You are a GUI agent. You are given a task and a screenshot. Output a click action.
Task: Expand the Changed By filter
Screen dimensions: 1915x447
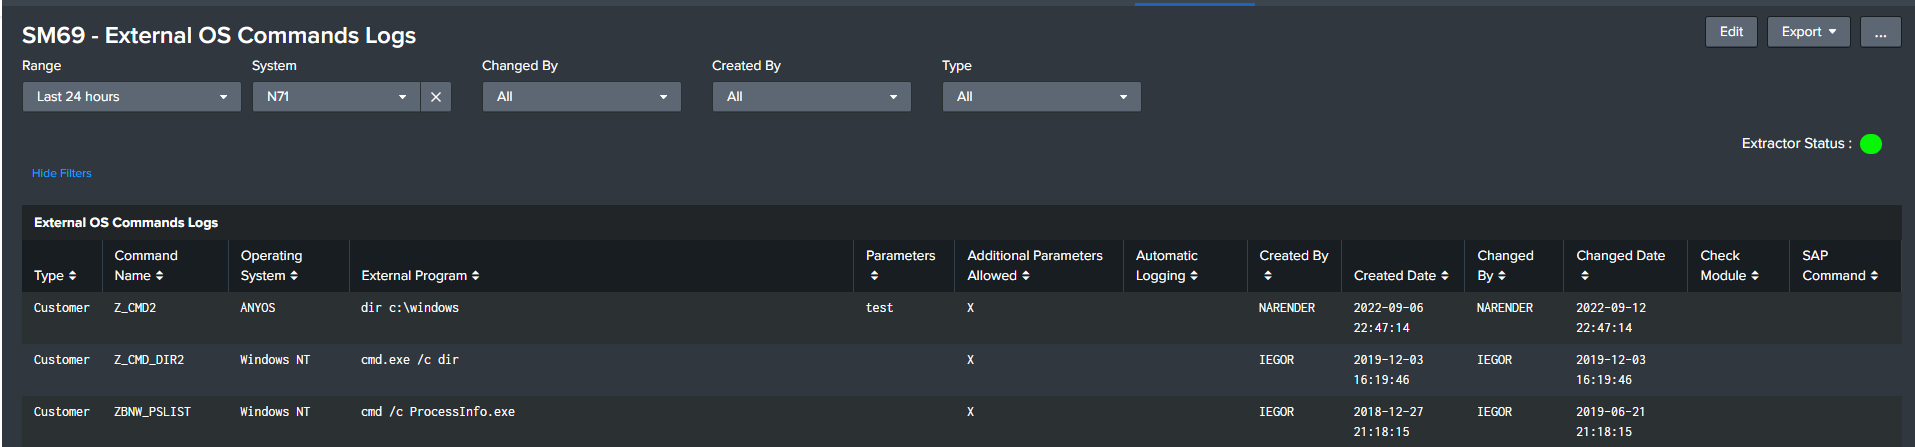[581, 97]
